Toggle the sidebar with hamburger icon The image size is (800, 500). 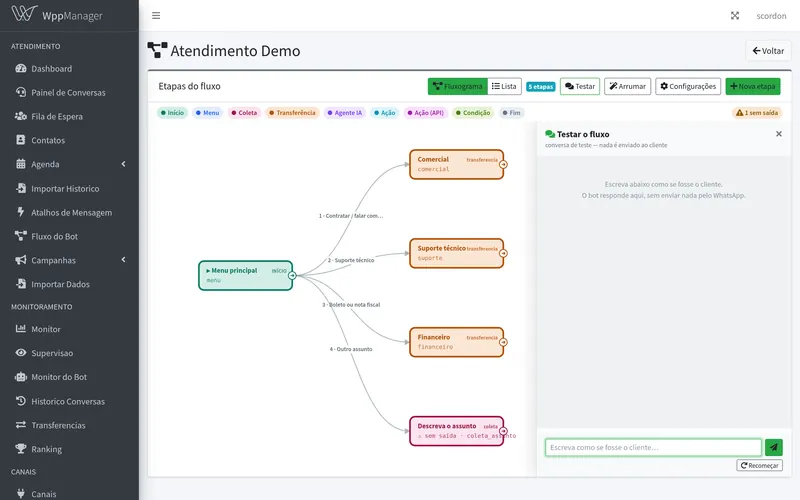156,16
